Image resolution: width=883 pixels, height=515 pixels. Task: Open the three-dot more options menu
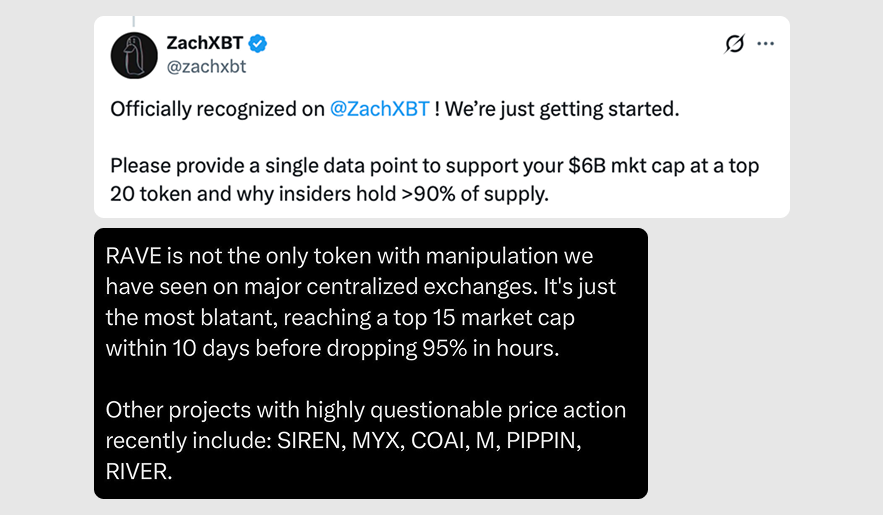point(766,44)
